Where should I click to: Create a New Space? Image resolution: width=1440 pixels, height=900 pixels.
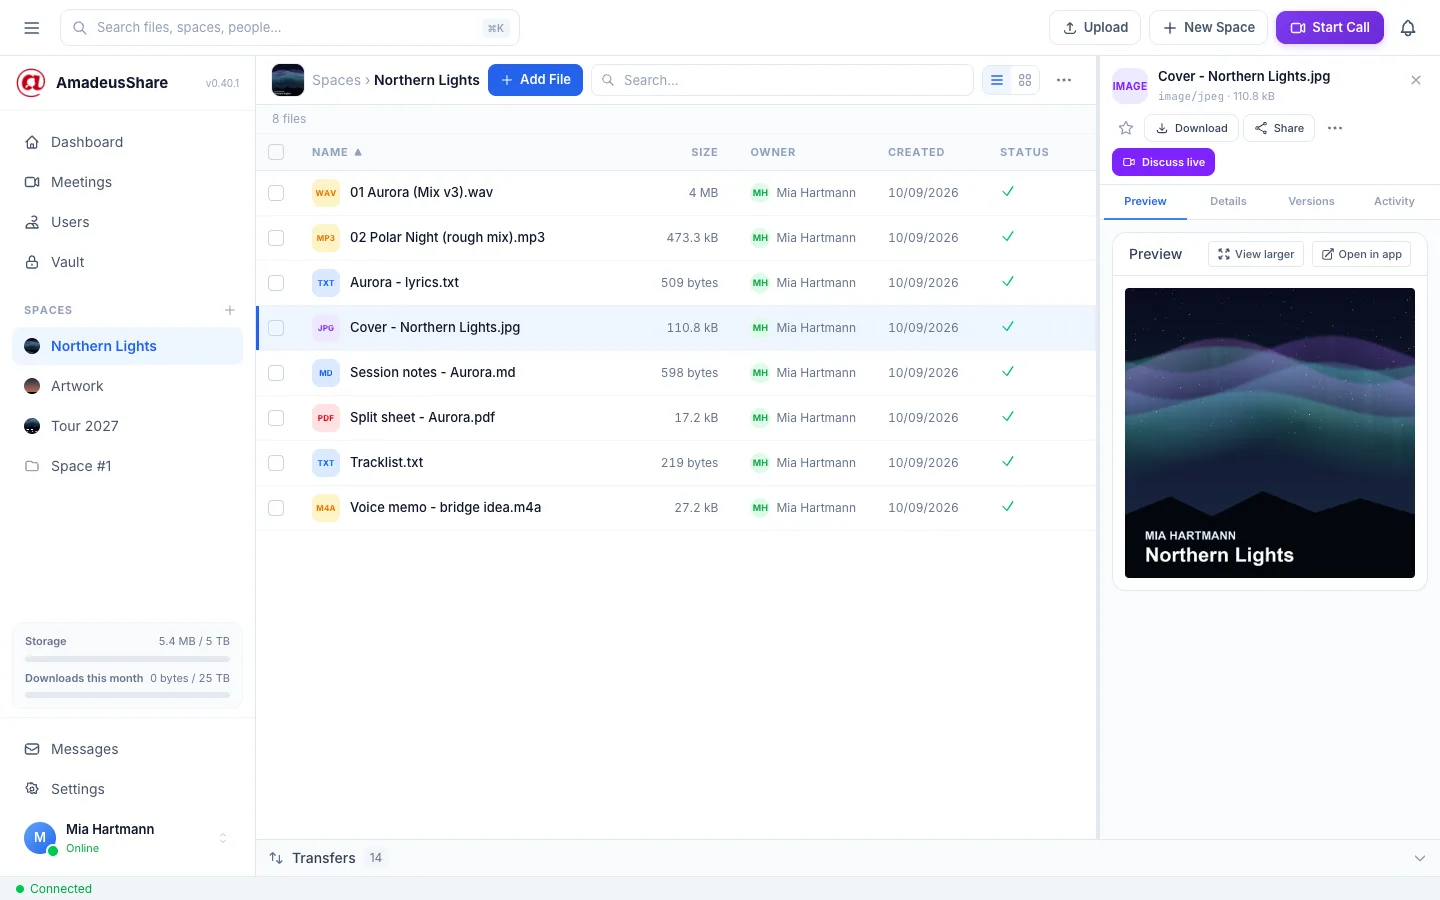pos(1209,28)
